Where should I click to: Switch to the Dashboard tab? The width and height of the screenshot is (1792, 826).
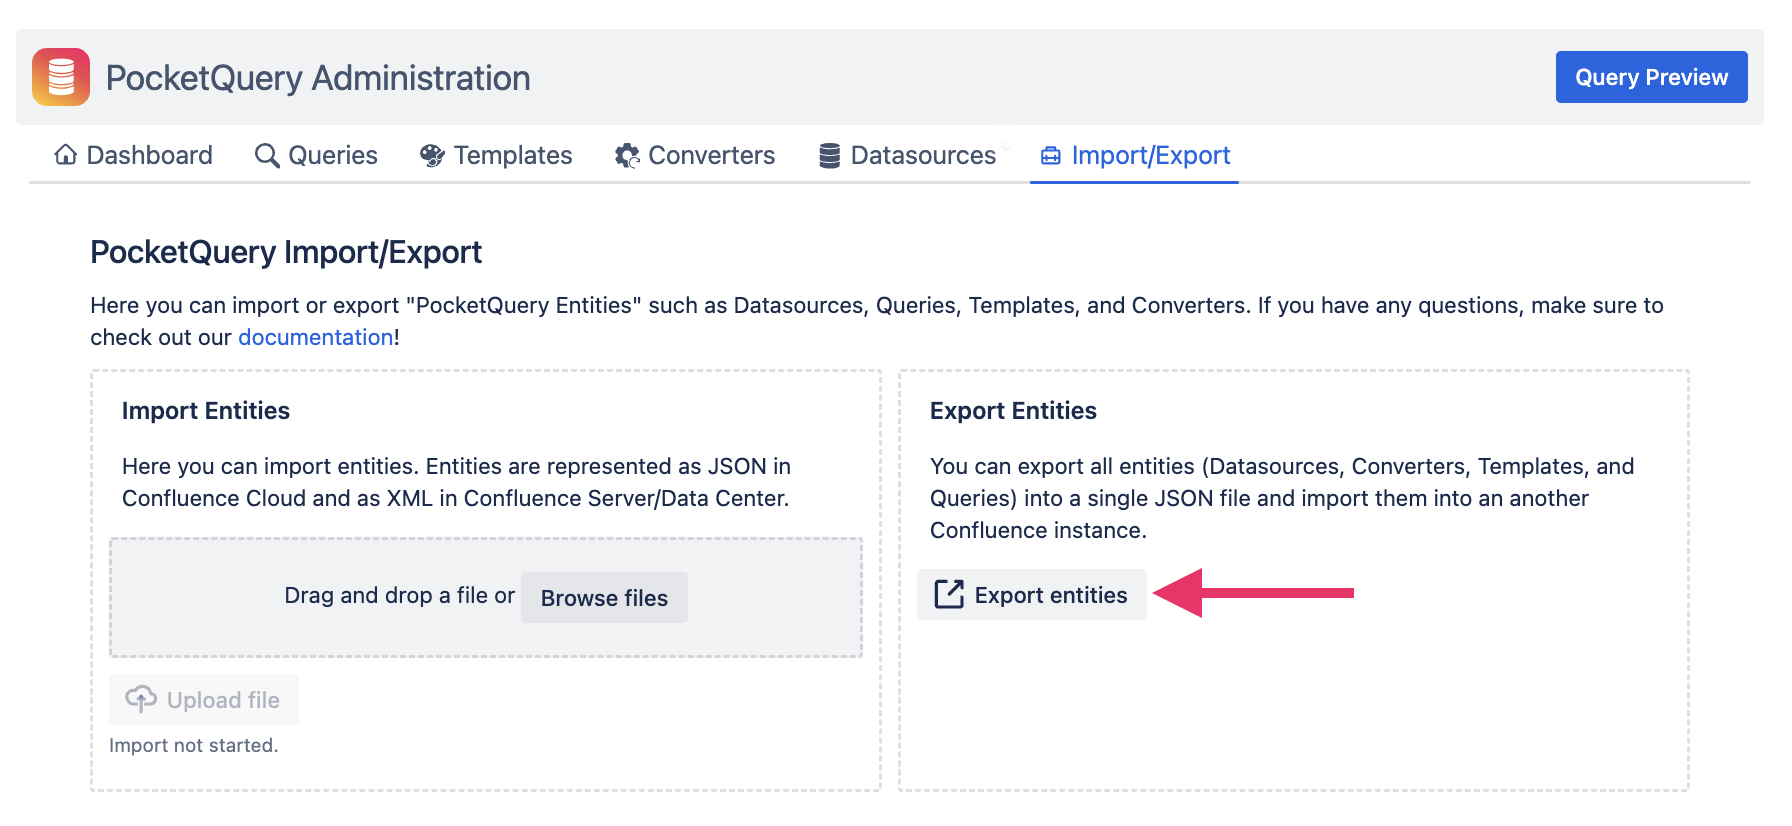tap(149, 156)
